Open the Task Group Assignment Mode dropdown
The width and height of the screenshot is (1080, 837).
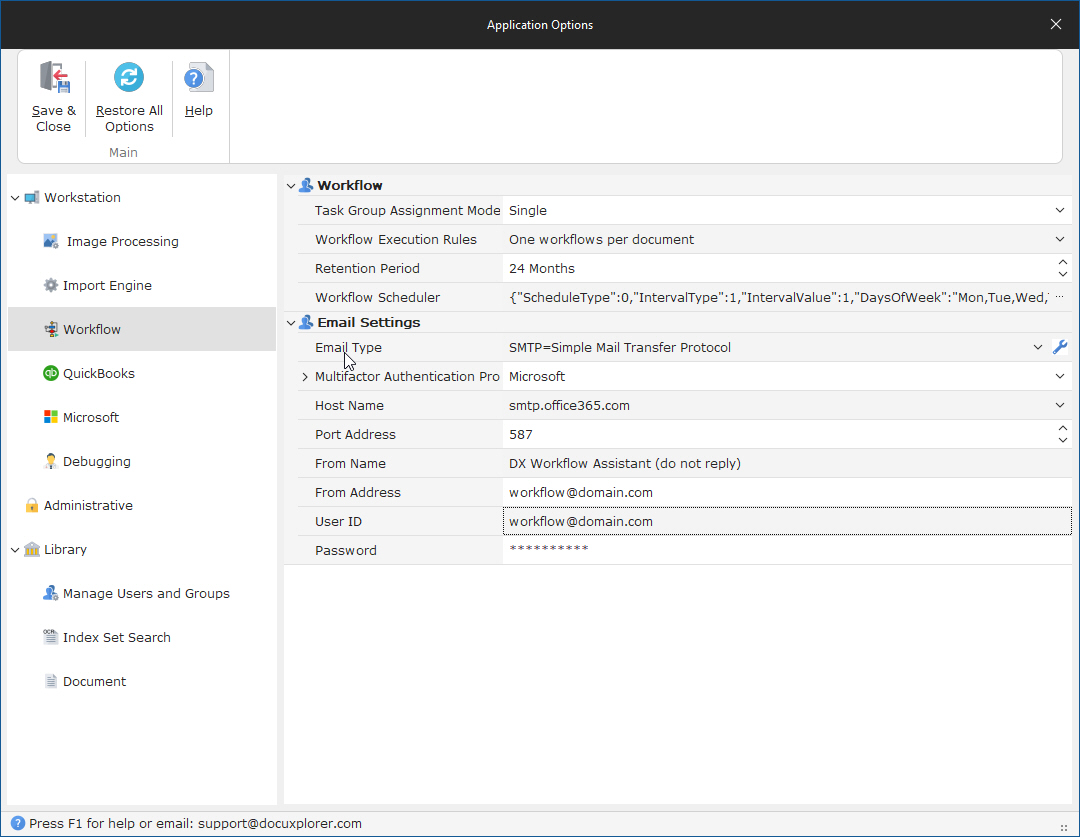tap(1060, 211)
